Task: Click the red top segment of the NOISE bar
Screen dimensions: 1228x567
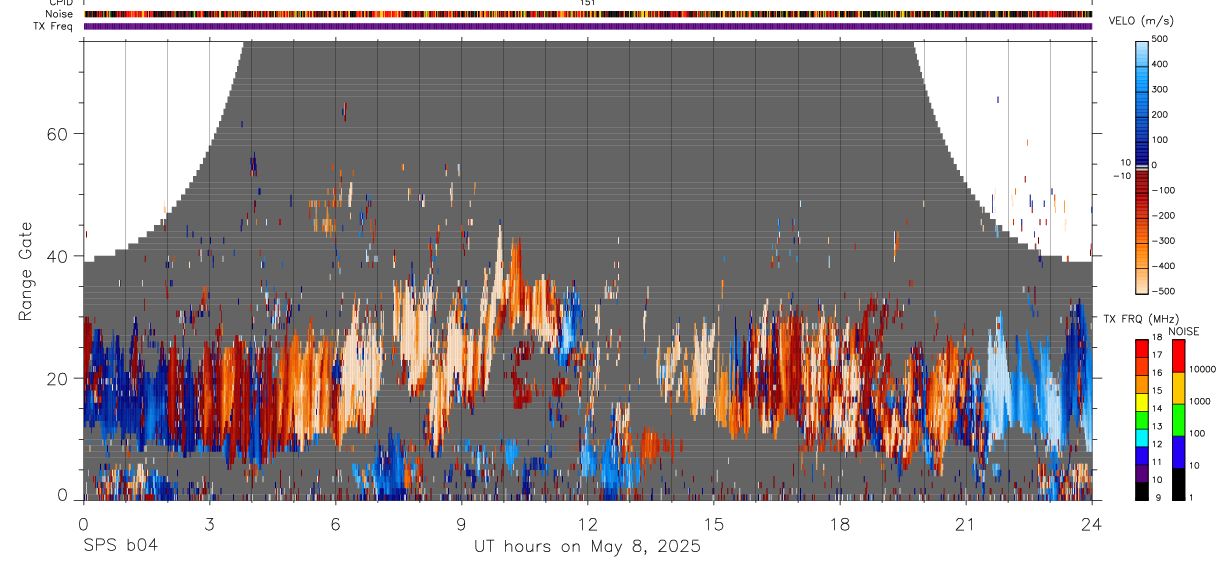Action: (x=1177, y=356)
